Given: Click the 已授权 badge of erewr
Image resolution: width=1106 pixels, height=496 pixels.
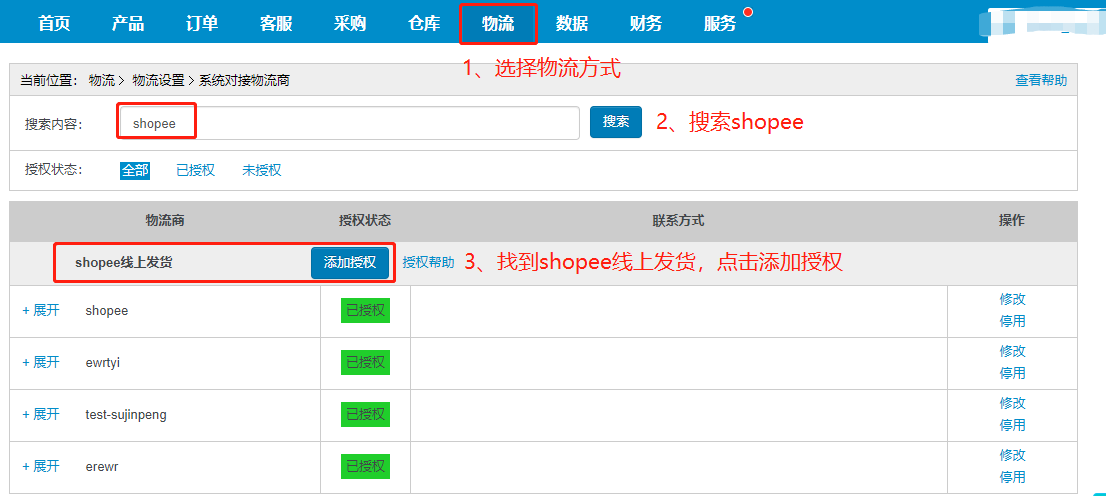Looking at the screenshot, I should (365, 466).
